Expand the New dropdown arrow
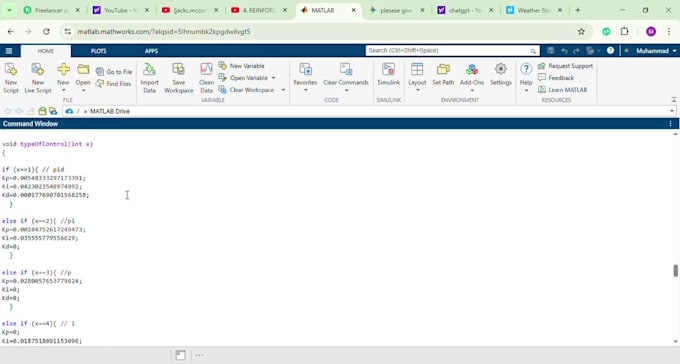This screenshot has height=364, width=680. coord(63,90)
